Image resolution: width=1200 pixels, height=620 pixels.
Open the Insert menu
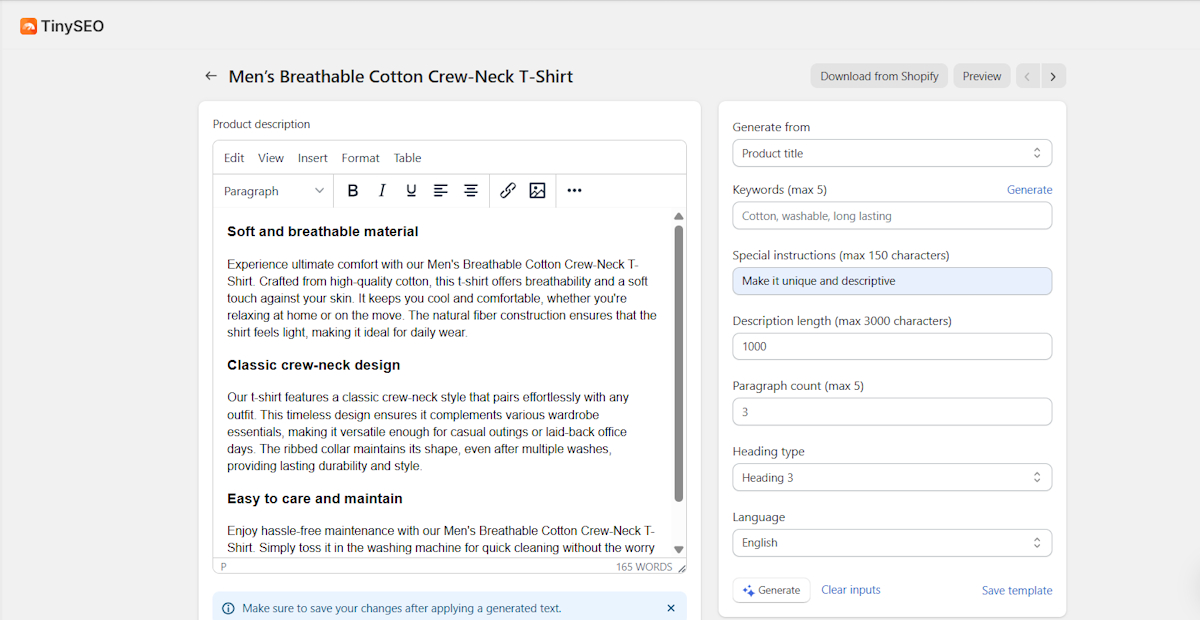[x=312, y=158]
